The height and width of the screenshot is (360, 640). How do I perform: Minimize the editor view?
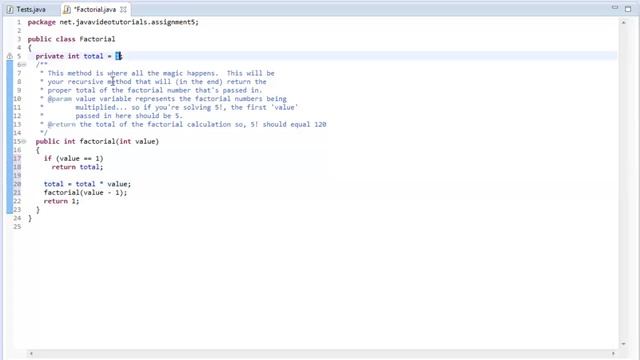pos(615,8)
